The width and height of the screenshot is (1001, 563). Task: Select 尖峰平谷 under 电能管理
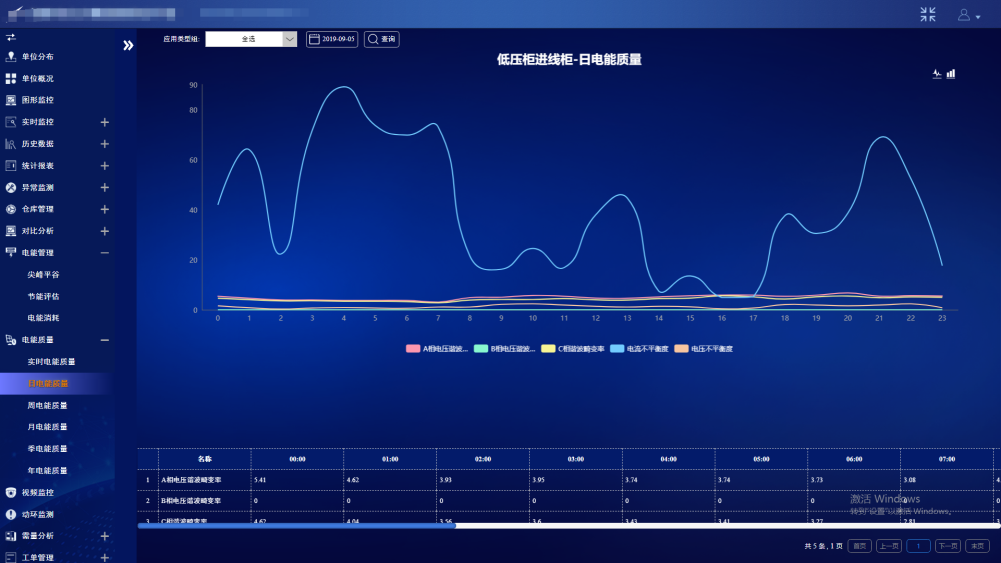tap(43, 274)
